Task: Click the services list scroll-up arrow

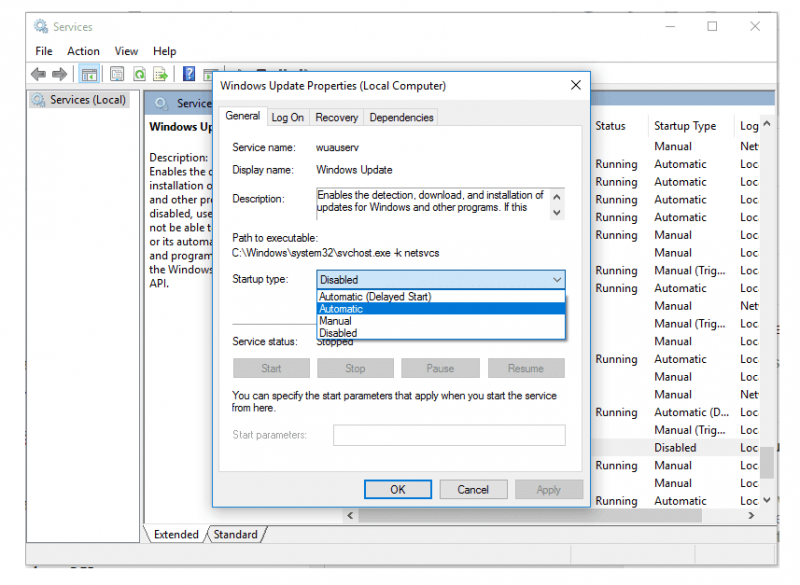Action: coord(767,124)
